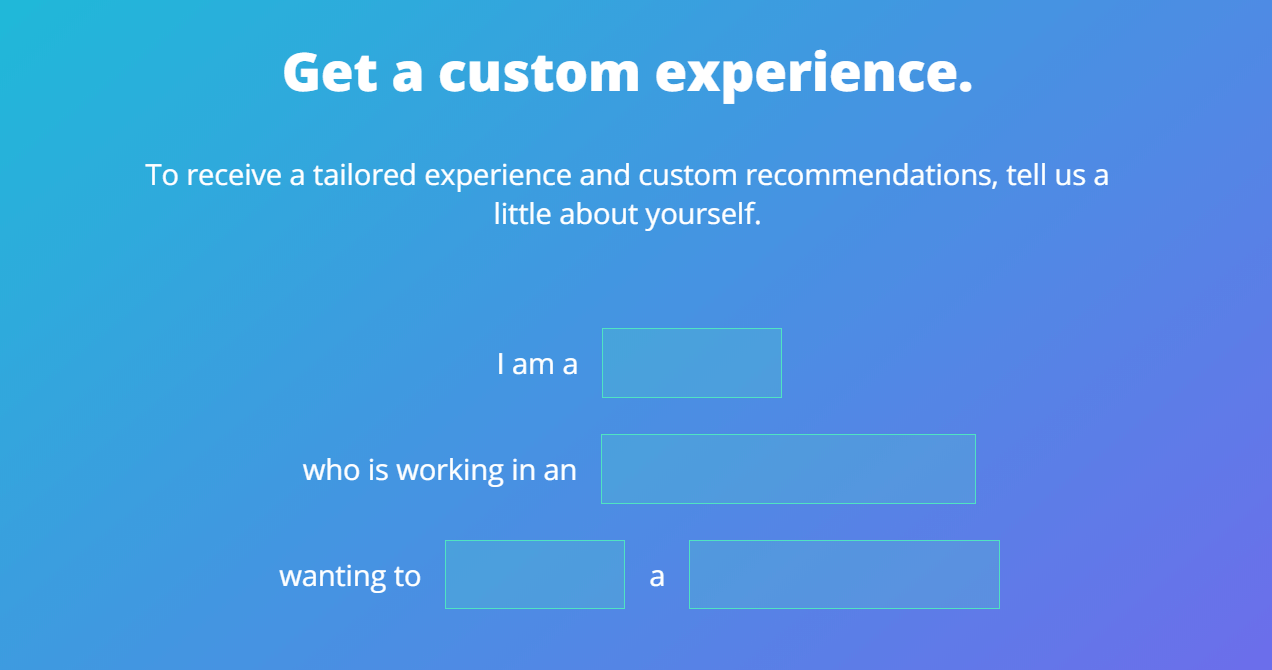Select the role field beside "I am a"
The width and height of the screenshot is (1272, 670).
[x=691, y=363]
